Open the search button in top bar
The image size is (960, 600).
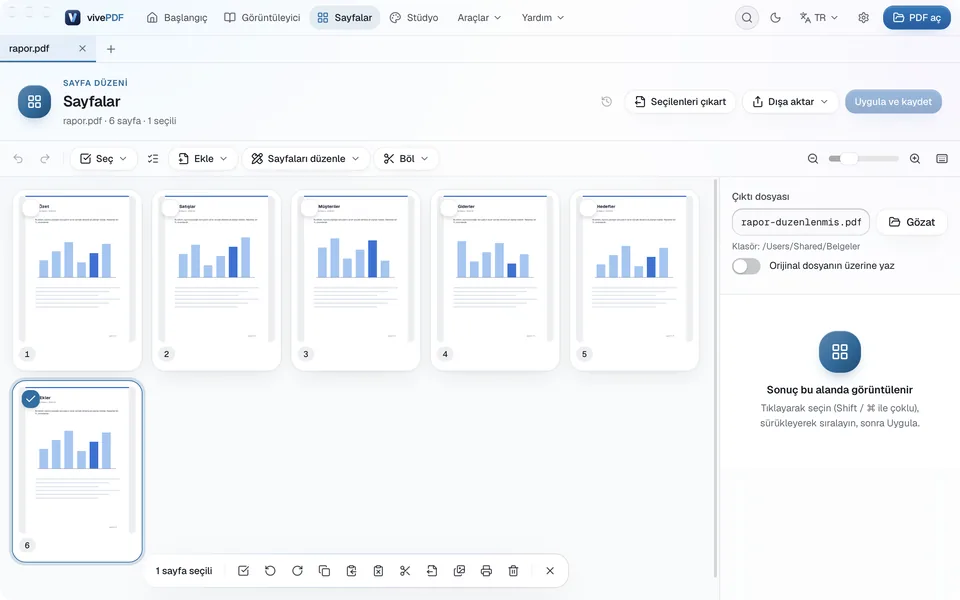pyautogui.click(x=747, y=18)
